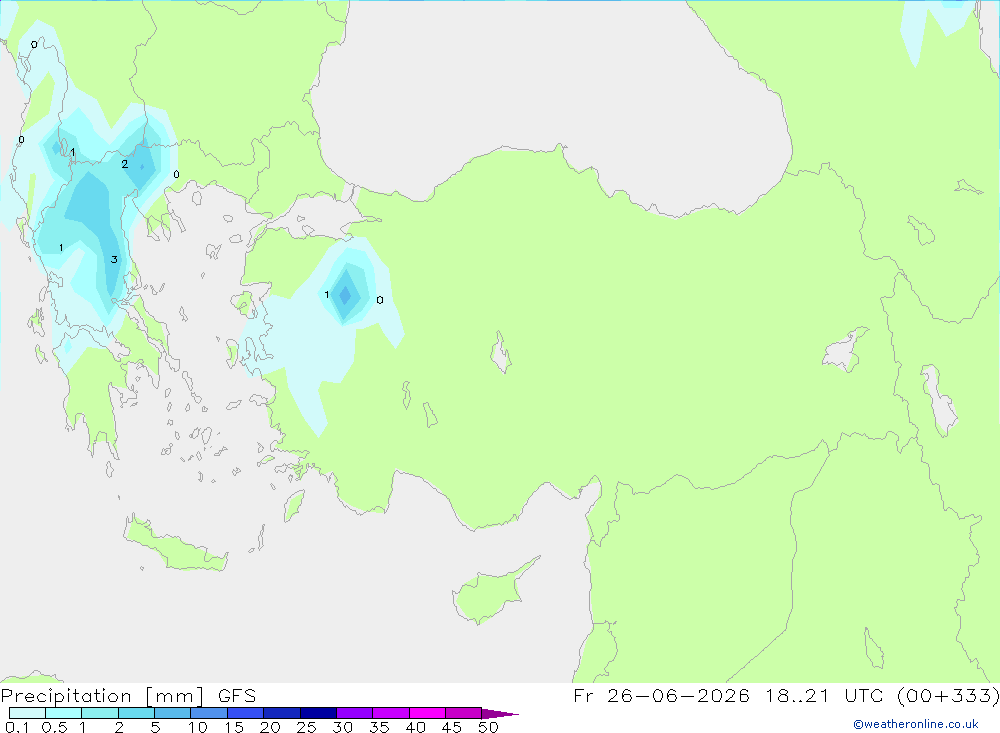Click the "25" legend scale label
This screenshot has height=733, width=1000.
307,727
